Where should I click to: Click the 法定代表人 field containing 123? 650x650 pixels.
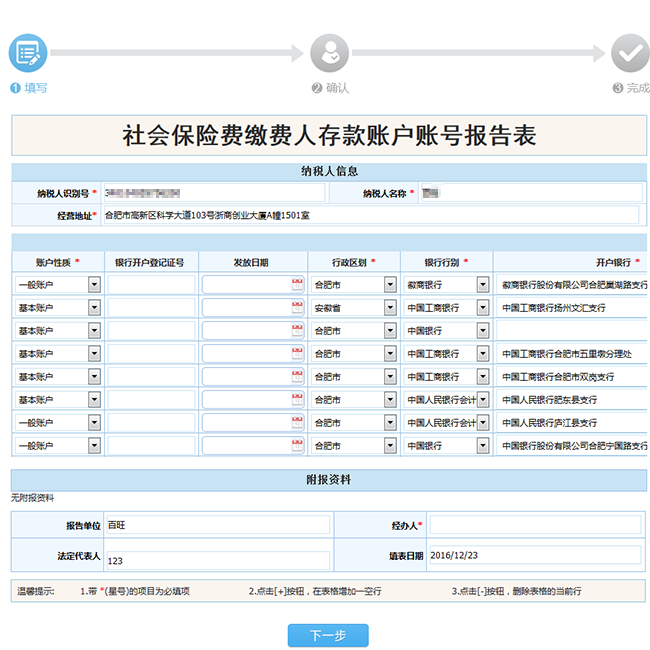[218, 560]
